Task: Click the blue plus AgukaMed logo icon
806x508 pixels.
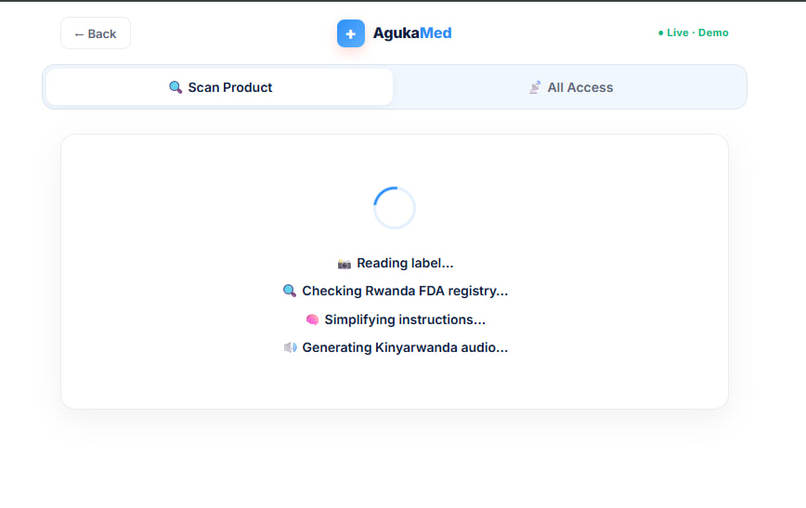Action: [351, 33]
